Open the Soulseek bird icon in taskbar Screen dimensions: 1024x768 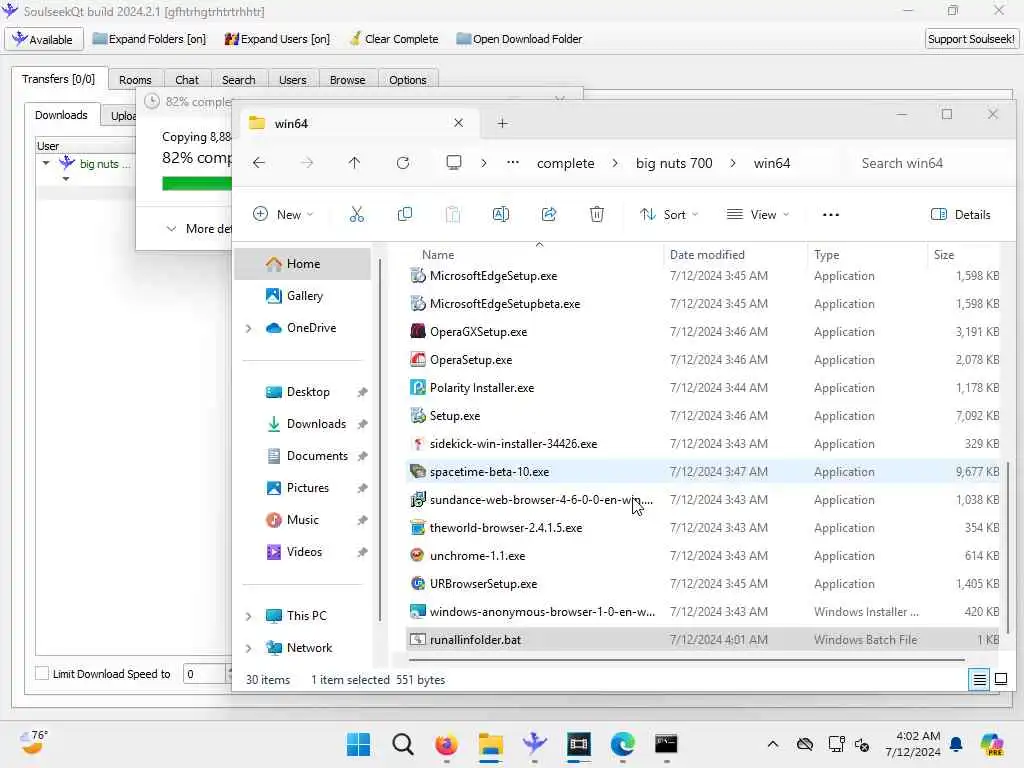click(x=535, y=744)
